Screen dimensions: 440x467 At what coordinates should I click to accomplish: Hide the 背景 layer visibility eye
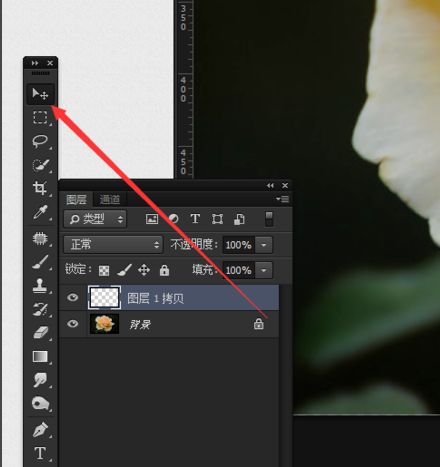coord(72,324)
